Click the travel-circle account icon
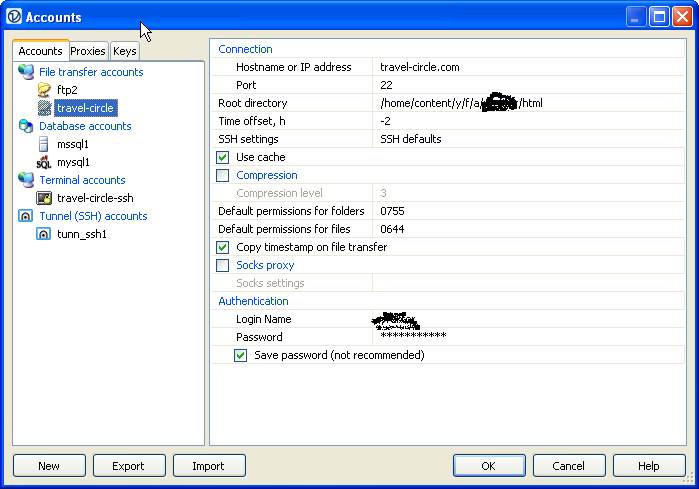The image size is (699, 489). coord(44,108)
